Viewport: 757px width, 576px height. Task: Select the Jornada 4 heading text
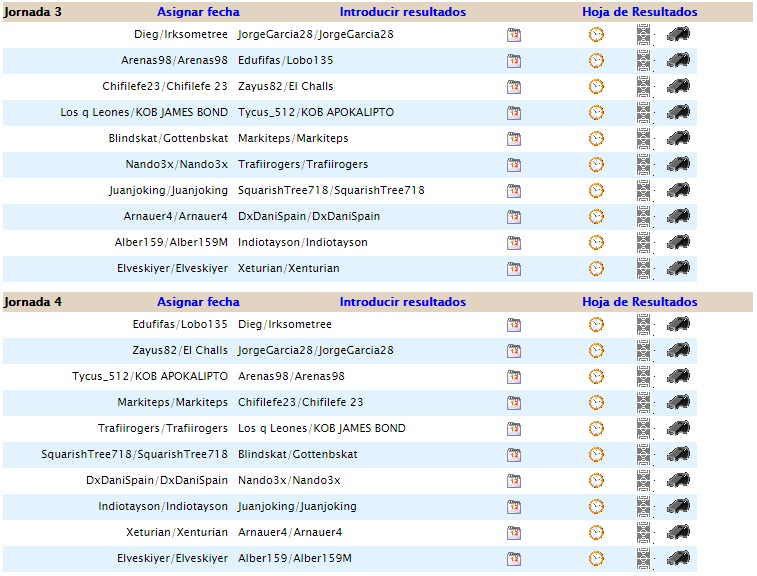pyautogui.click(x=32, y=302)
